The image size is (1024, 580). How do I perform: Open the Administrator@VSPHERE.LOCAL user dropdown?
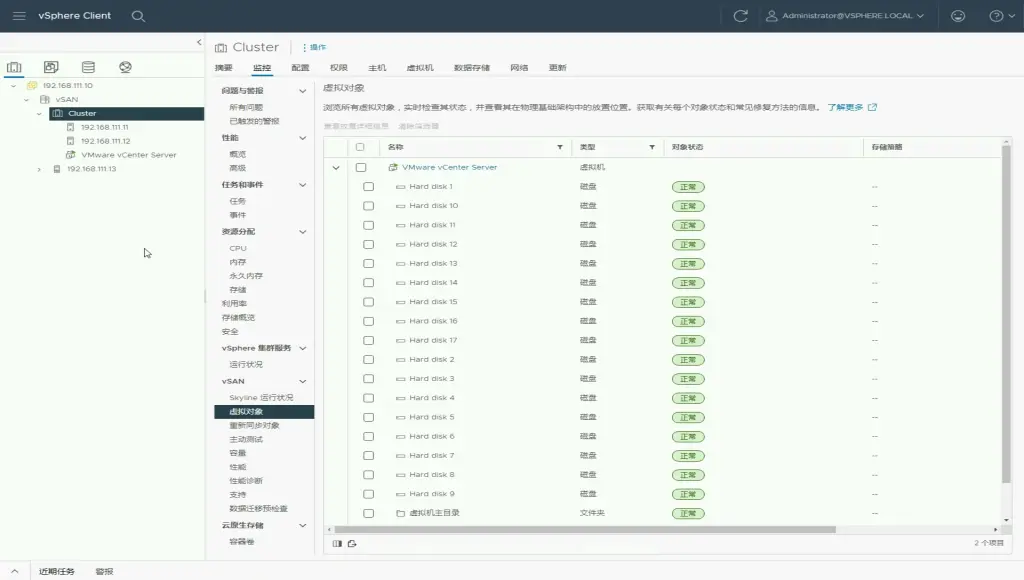point(845,16)
